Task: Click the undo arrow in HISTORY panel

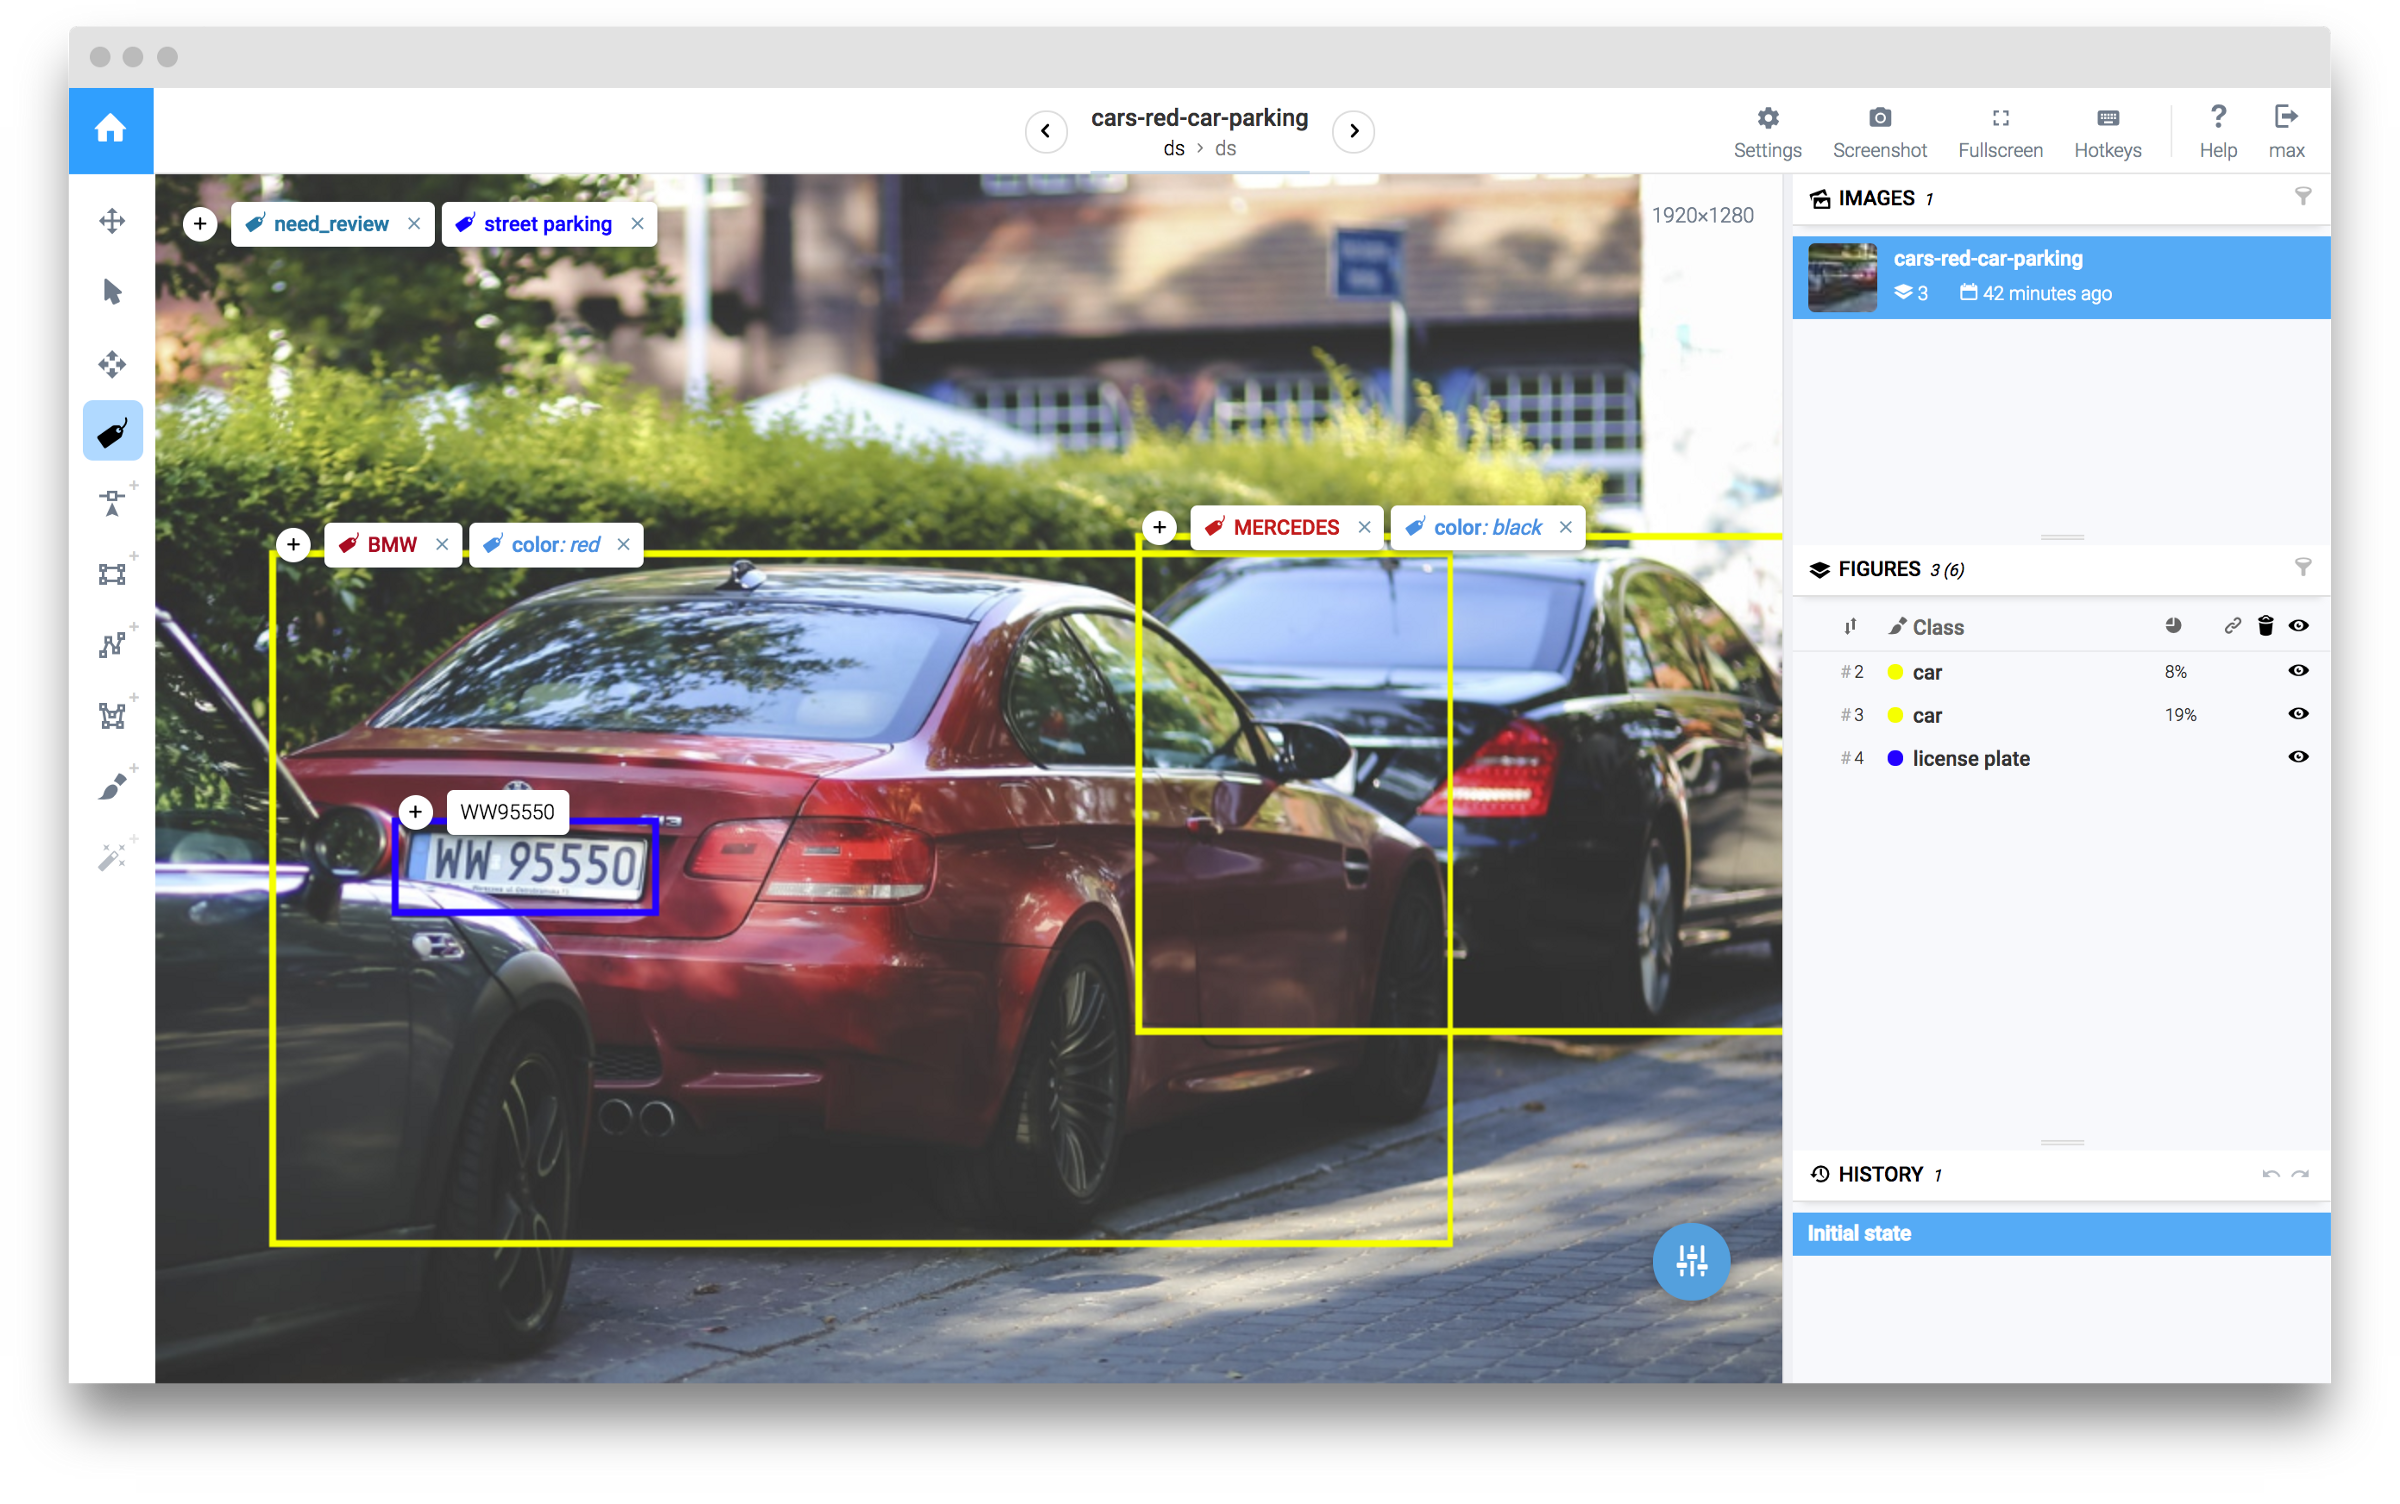Action: pyautogui.click(x=2272, y=1171)
